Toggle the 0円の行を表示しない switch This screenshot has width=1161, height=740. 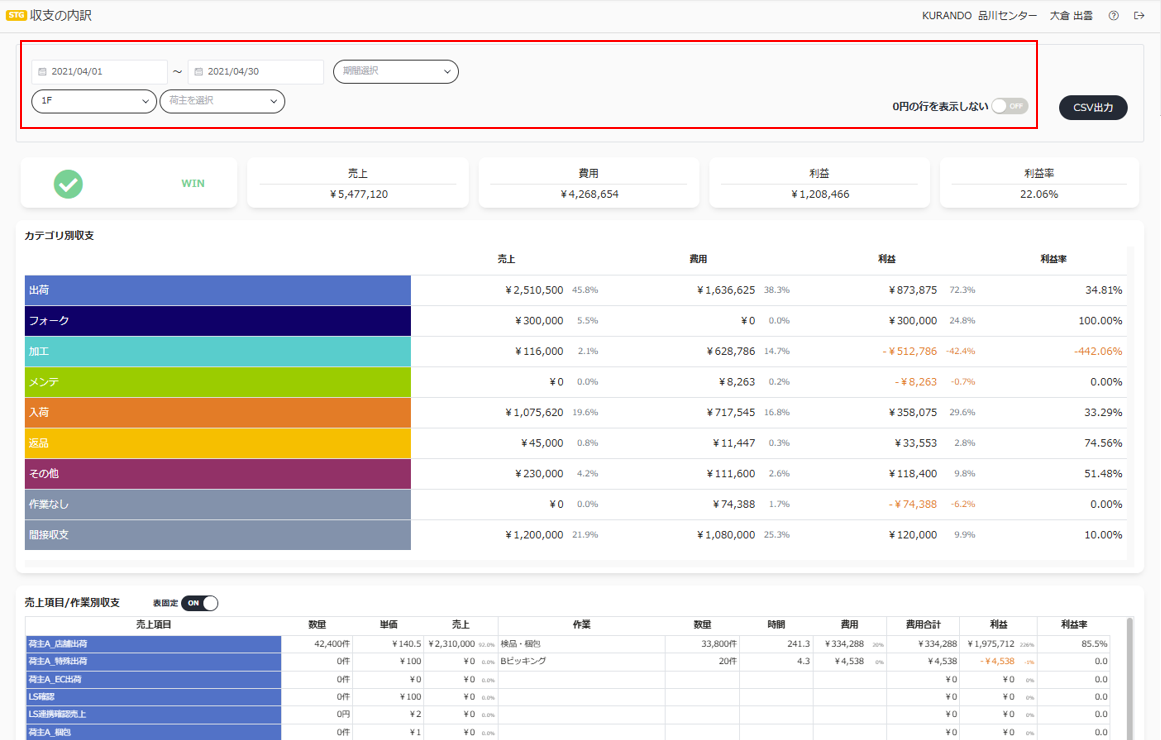click(1010, 106)
